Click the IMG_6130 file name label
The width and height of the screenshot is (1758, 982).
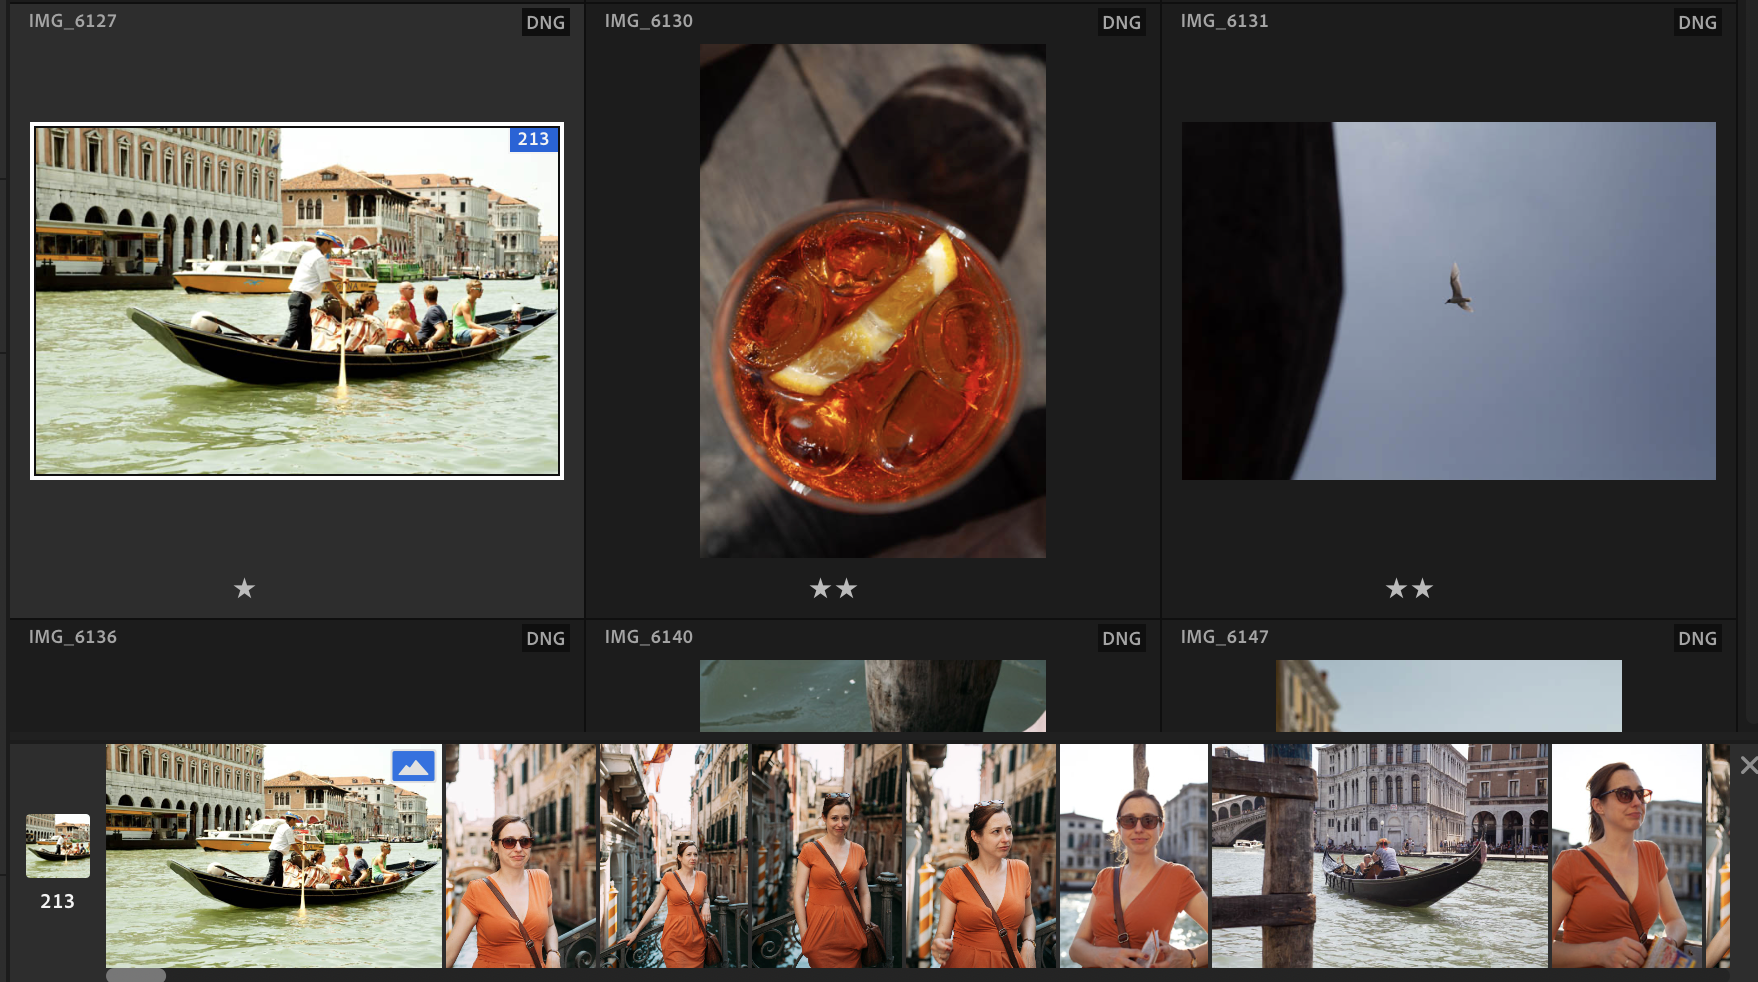point(649,21)
